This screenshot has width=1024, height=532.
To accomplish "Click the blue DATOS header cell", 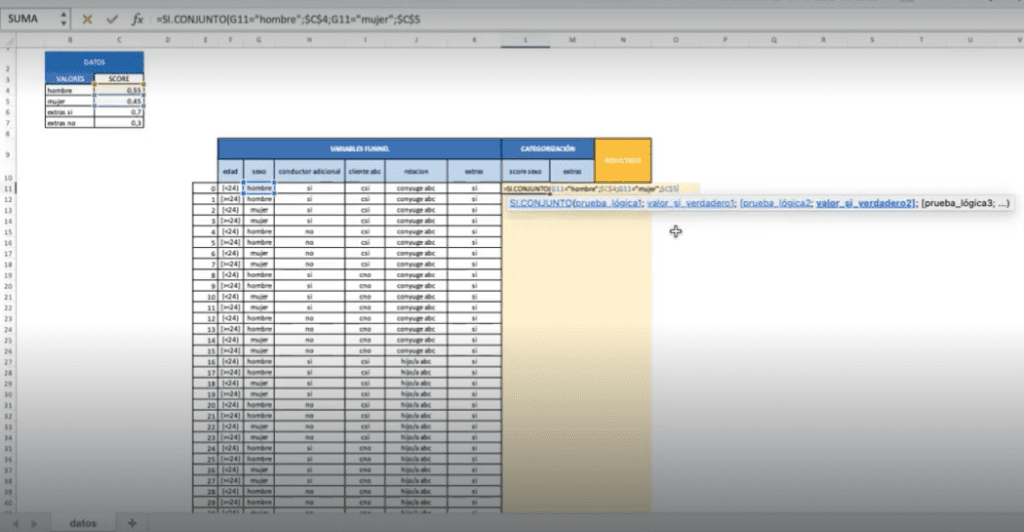I will coord(94,62).
